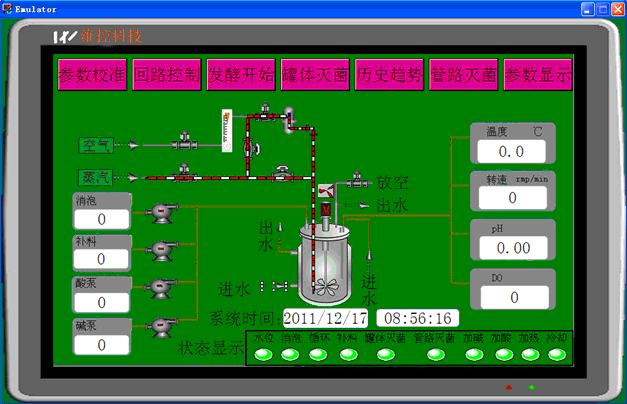
Task: Click the valve on the vertical red pipe
Action: (252, 148)
